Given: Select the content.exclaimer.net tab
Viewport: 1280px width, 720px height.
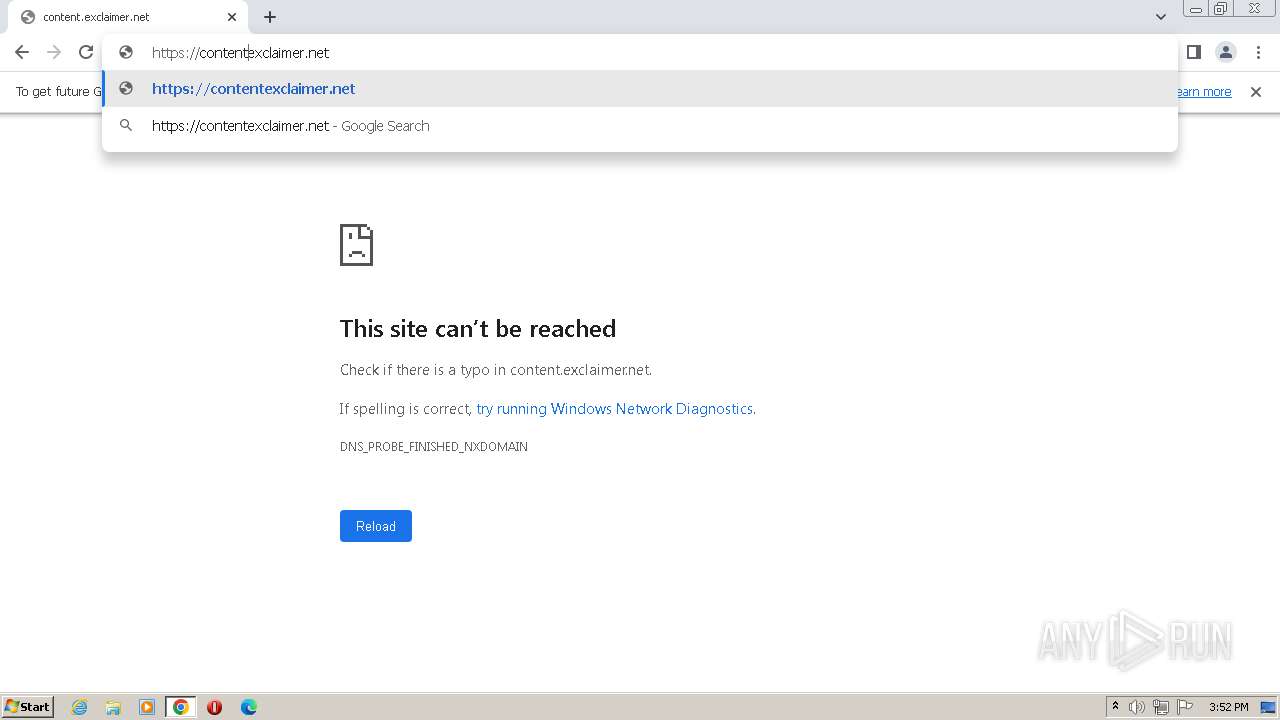Looking at the screenshot, I should (x=128, y=17).
